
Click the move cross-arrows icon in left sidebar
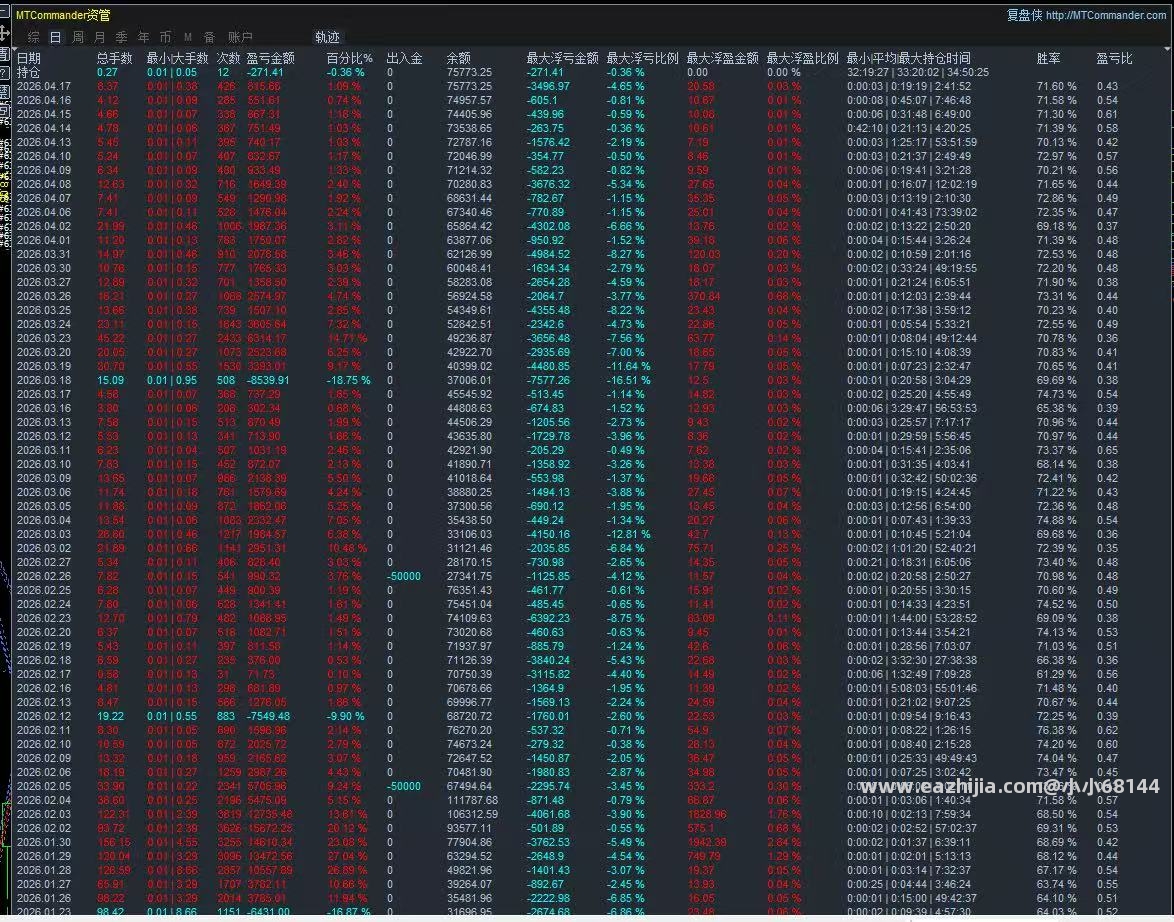(4, 33)
